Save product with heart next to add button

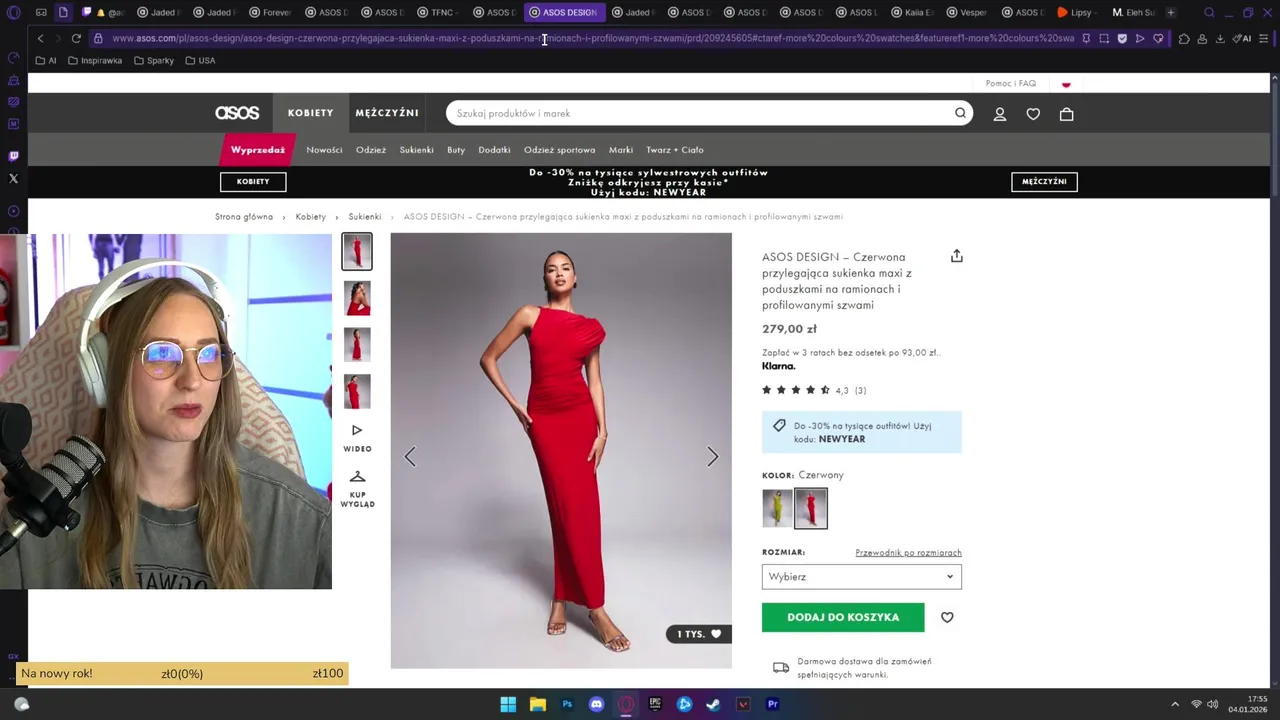tap(947, 617)
